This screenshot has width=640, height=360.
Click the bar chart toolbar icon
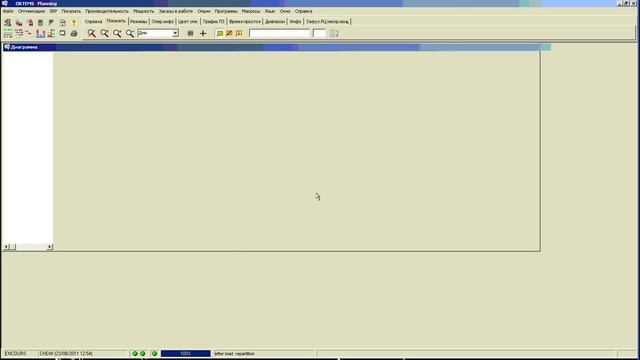tap(40, 33)
